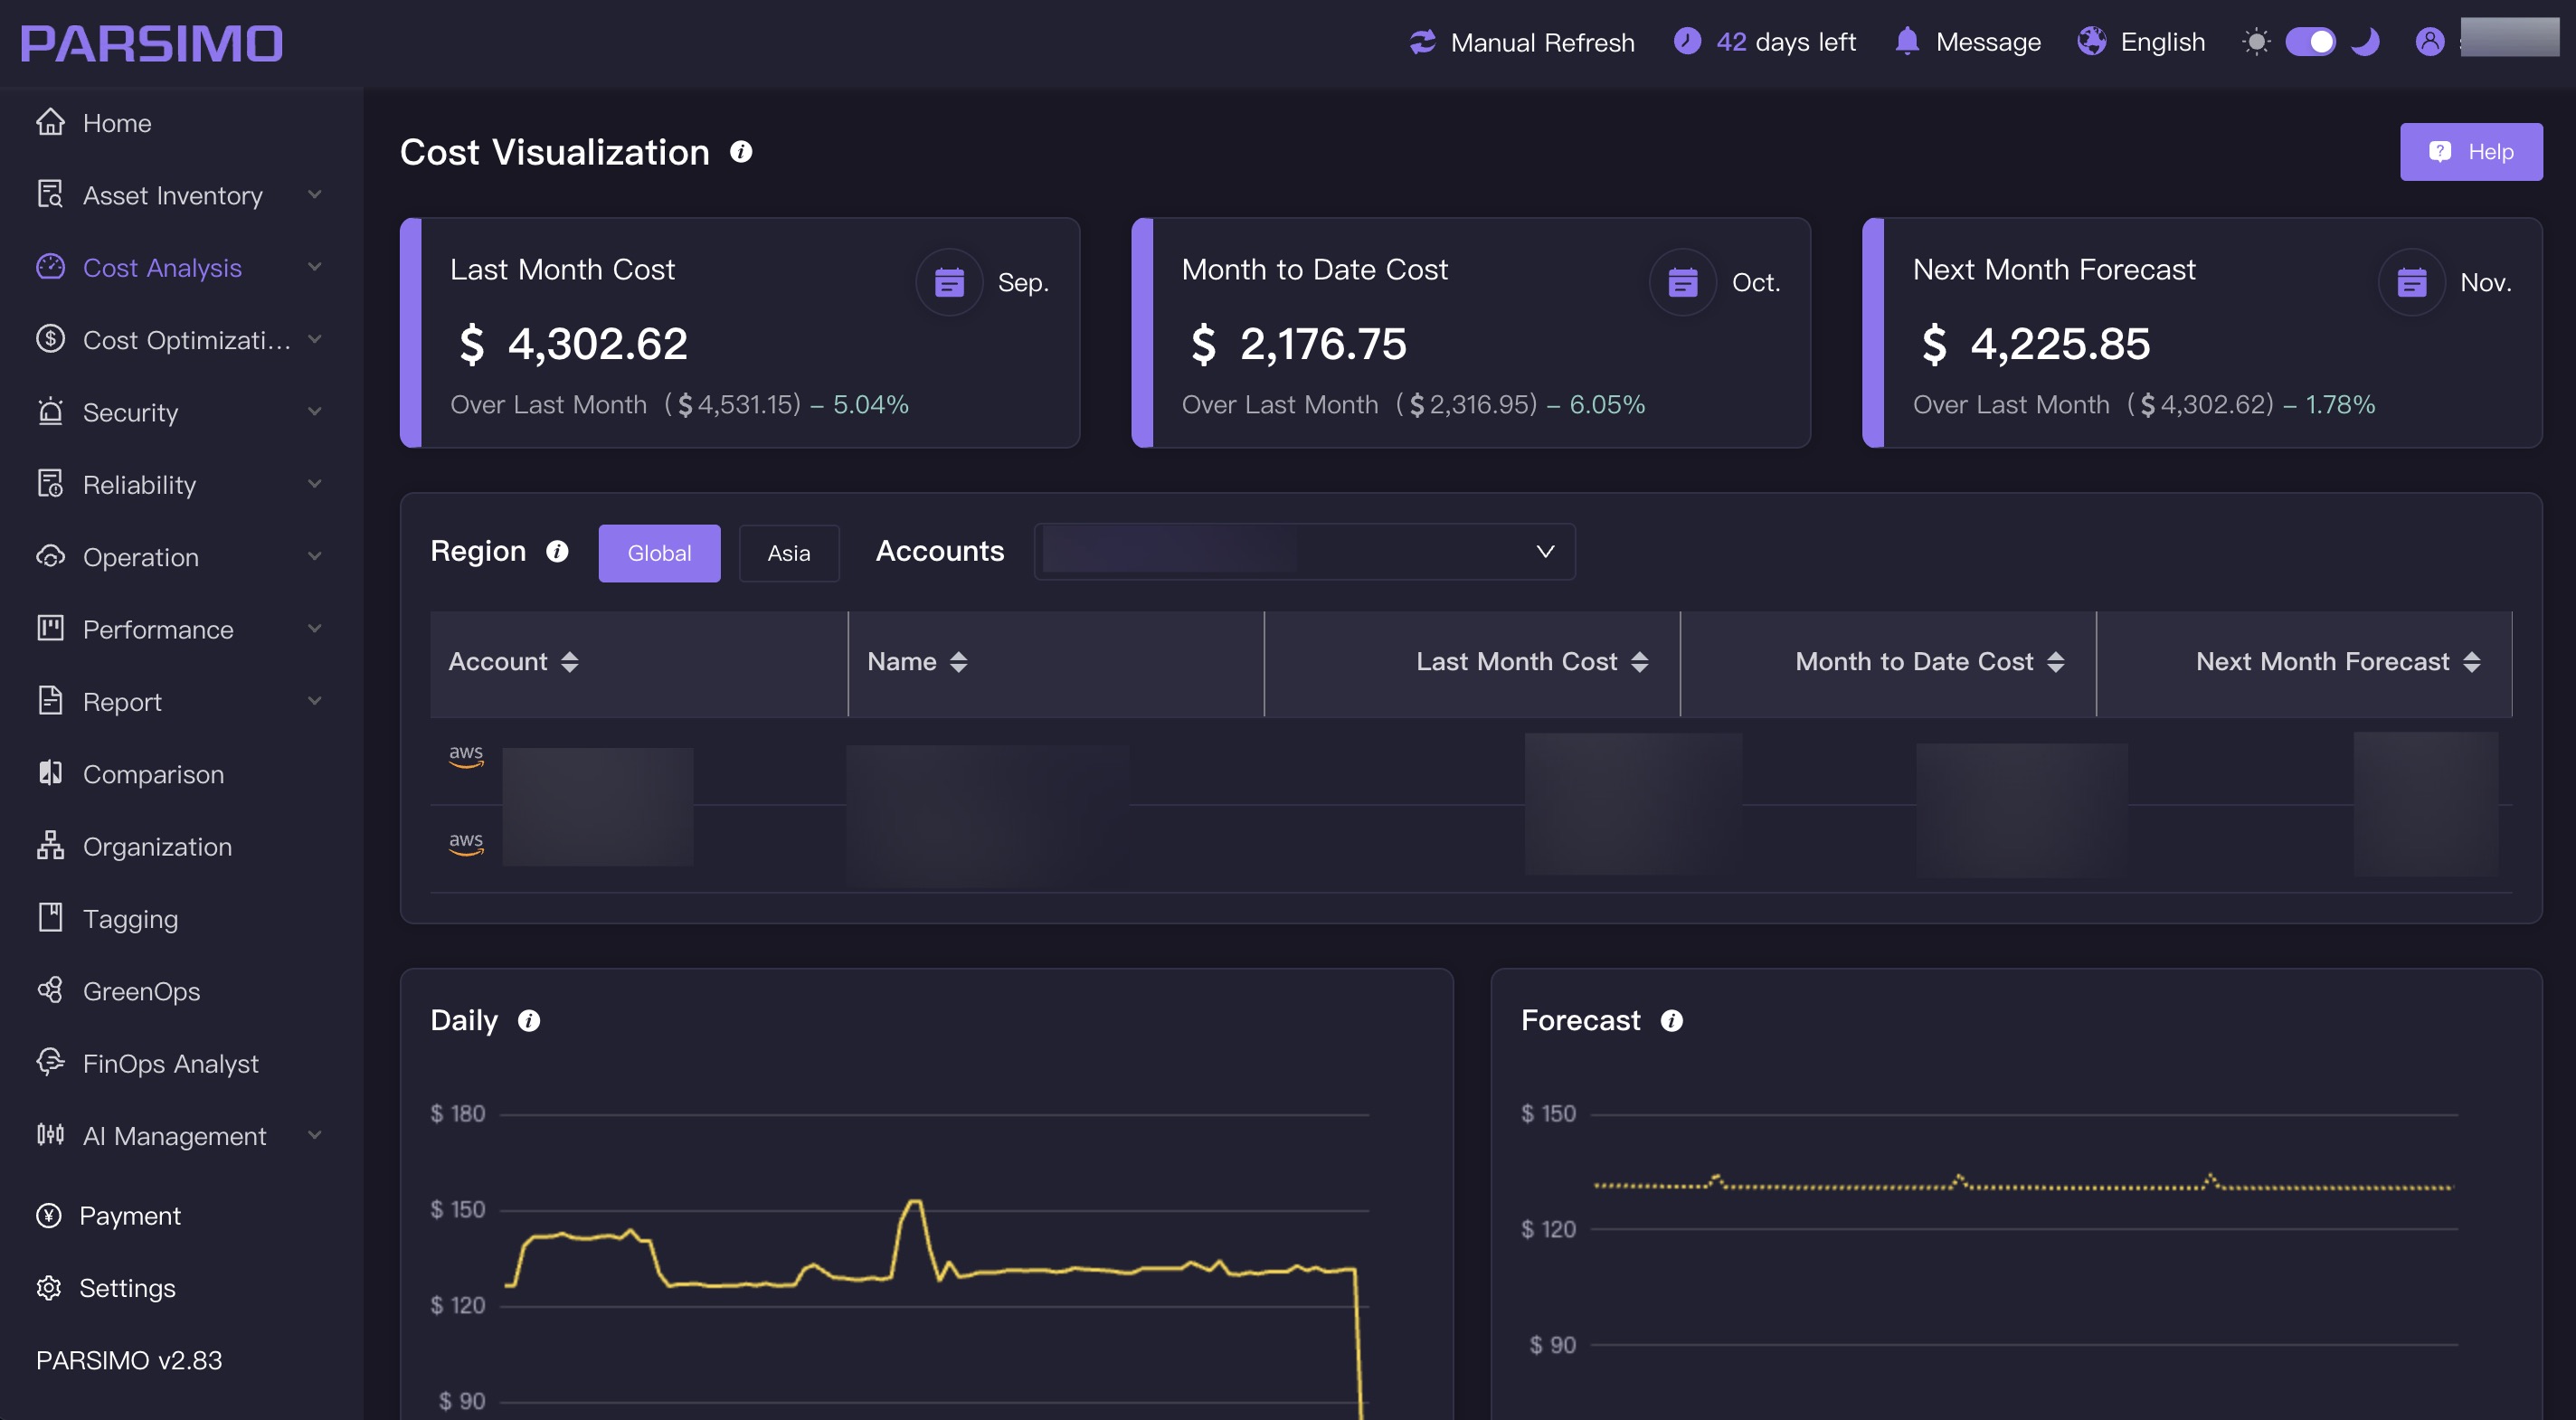Click the Nov. forecast calendar icon

tap(2411, 282)
